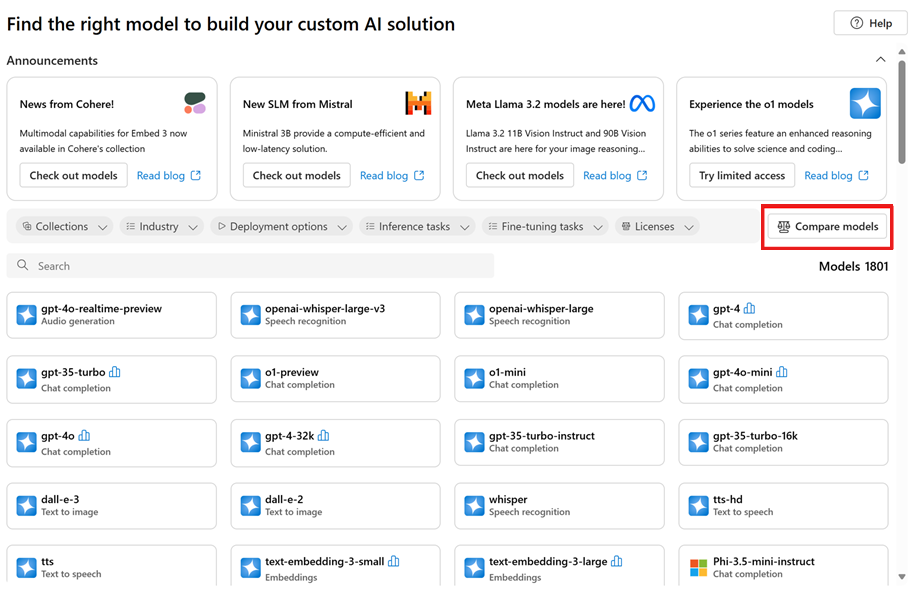Open the Licenses filter dropdown
The image size is (912, 590).
click(x=657, y=227)
